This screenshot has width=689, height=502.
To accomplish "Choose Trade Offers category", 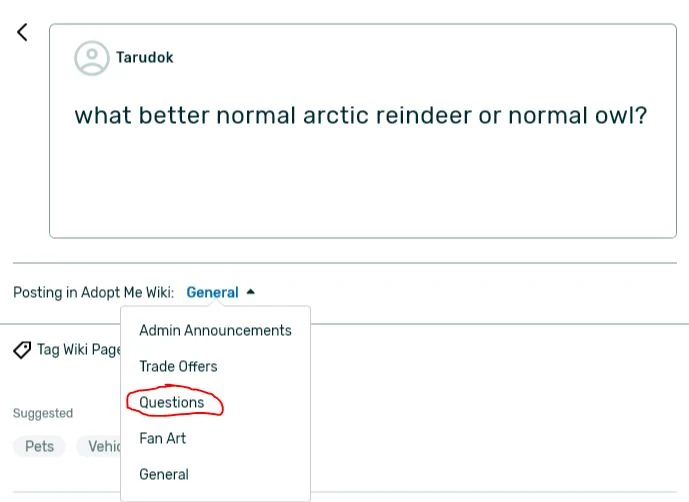I will coord(178,366).
